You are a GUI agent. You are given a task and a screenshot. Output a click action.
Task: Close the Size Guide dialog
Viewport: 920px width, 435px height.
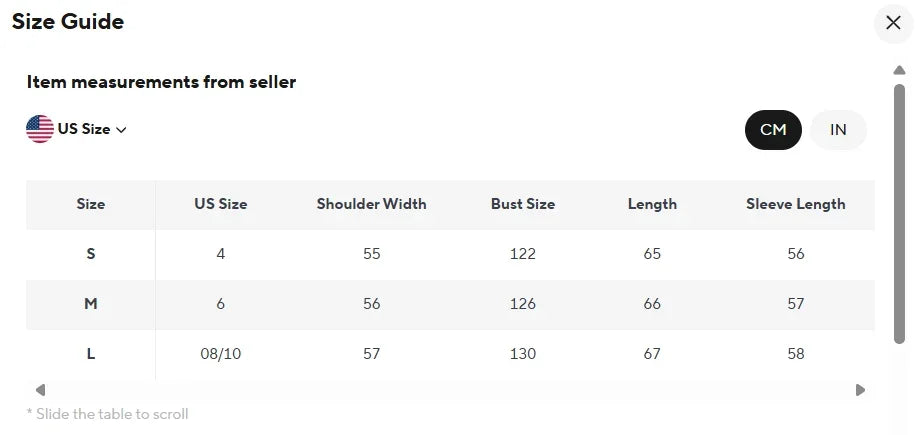tap(893, 23)
